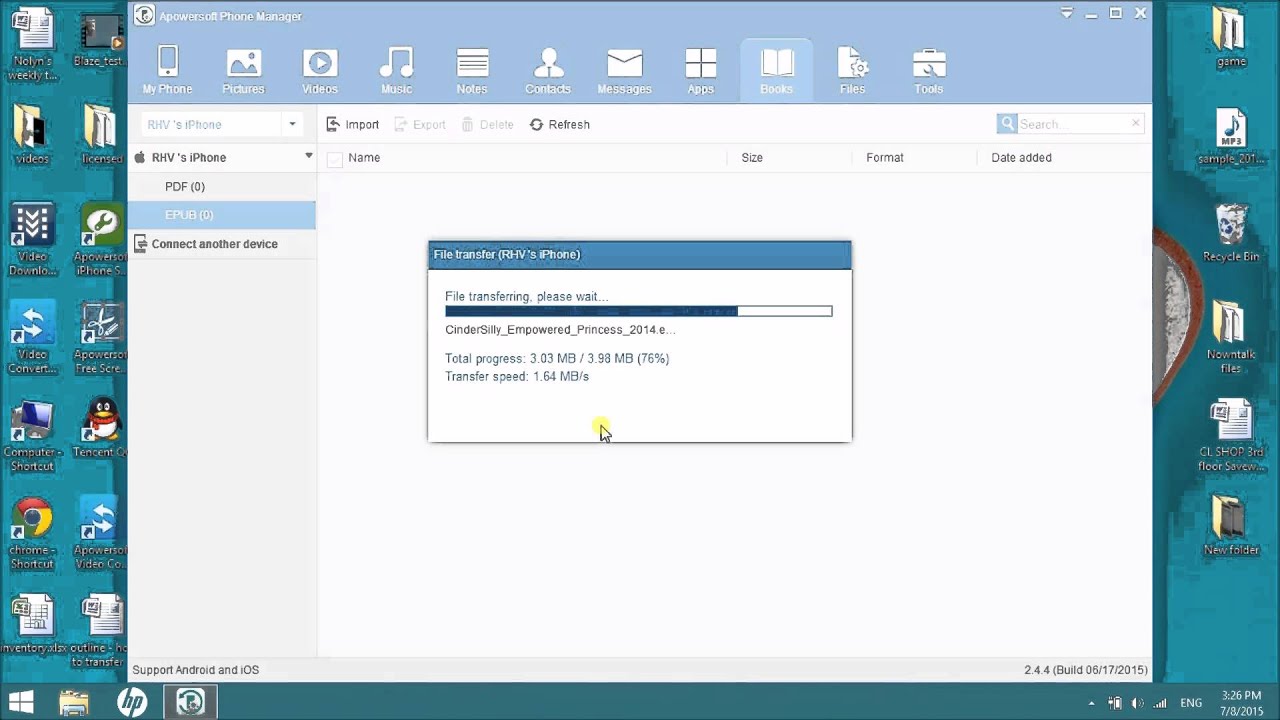Open the Contacts section

tap(548, 70)
